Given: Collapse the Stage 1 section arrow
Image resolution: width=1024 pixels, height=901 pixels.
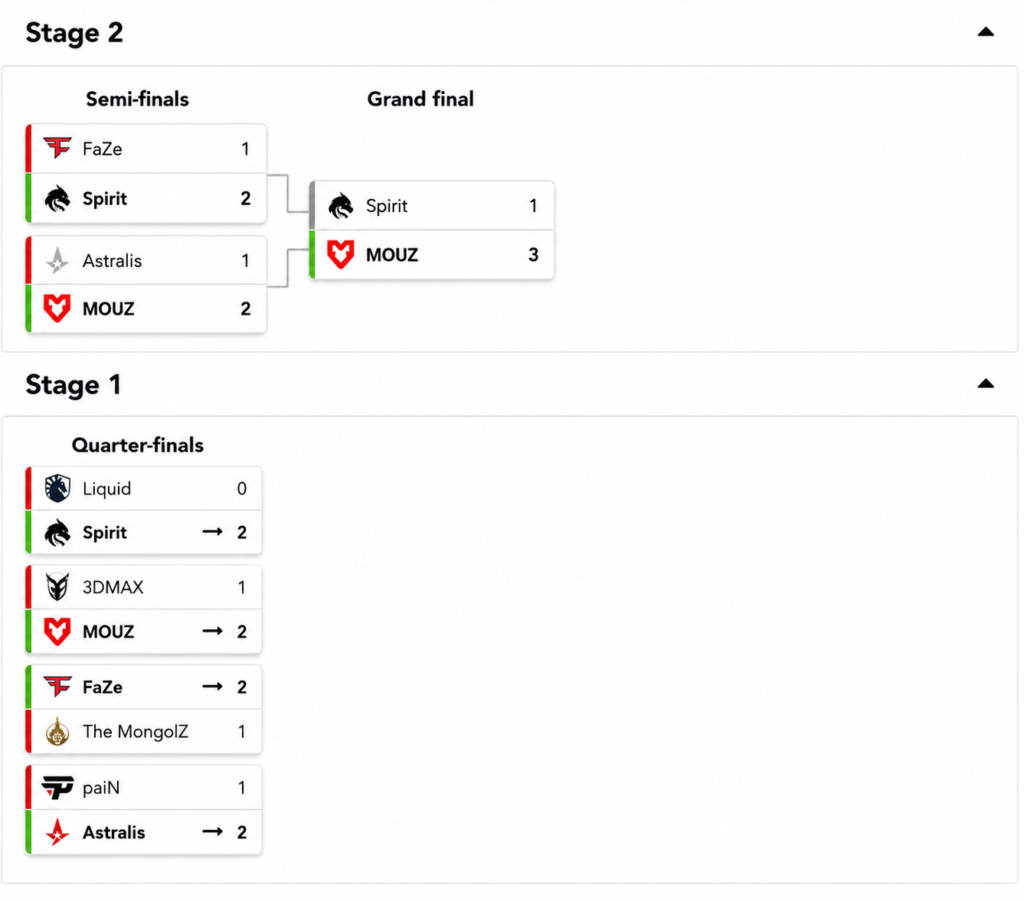Looking at the screenshot, I should tap(985, 383).
